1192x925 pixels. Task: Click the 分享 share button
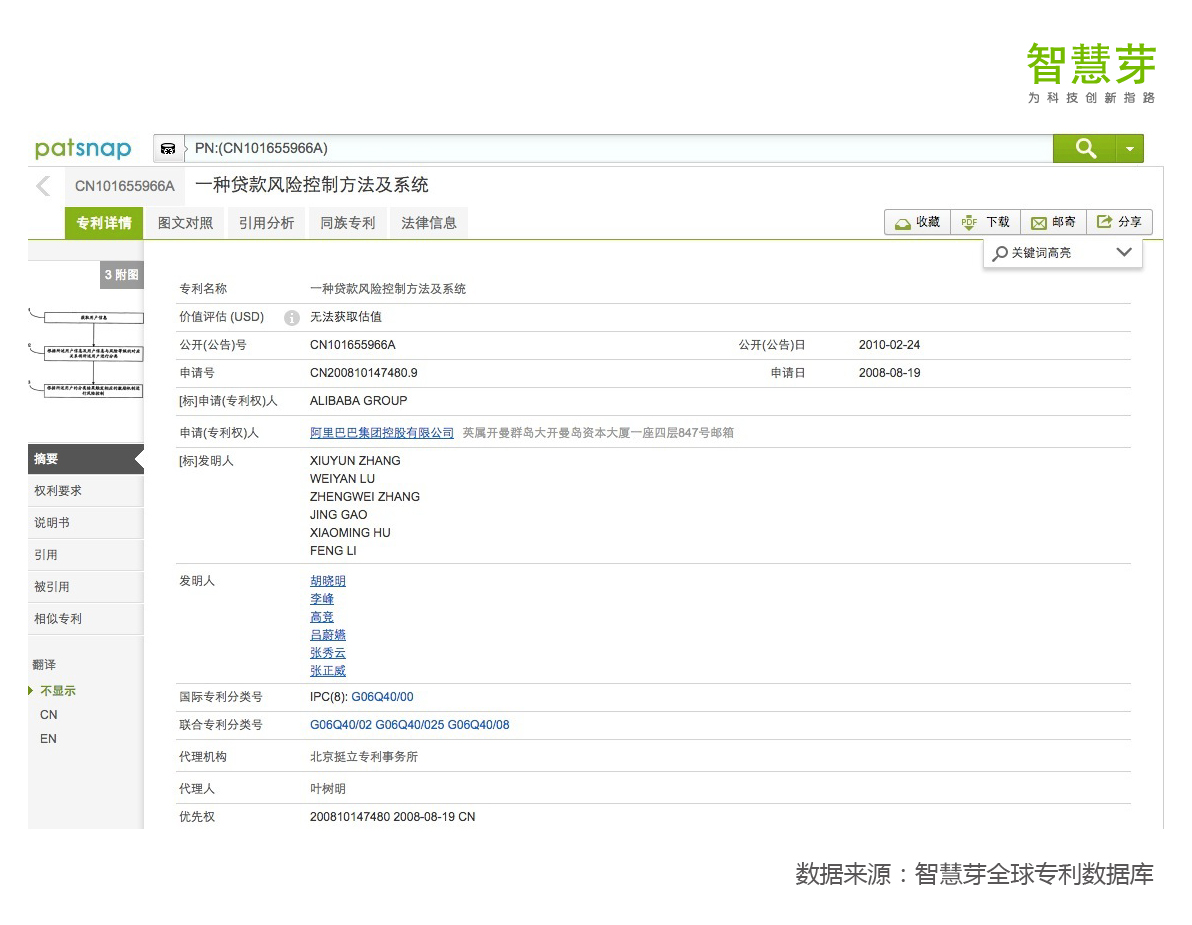(1119, 222)
